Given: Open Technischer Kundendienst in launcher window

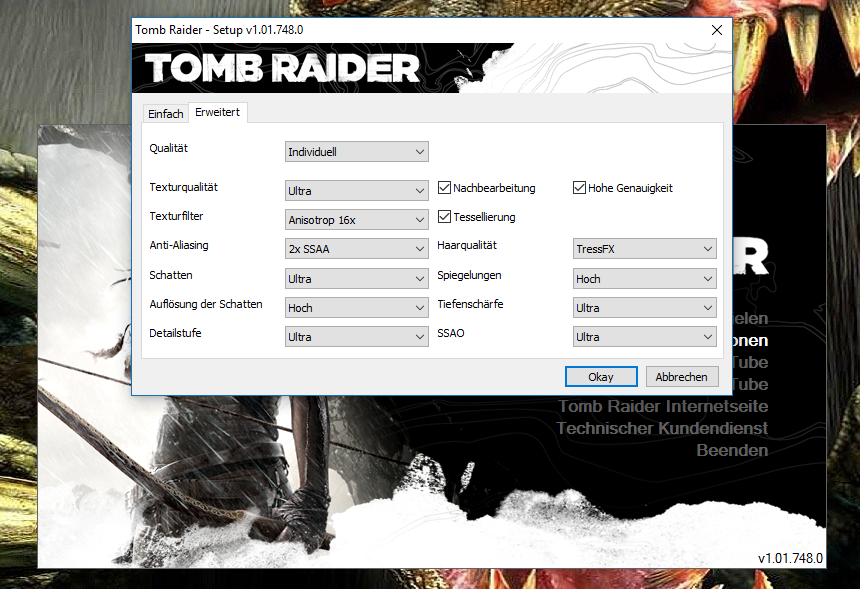Looking at the screenshot, I should (x=662, y=428).
